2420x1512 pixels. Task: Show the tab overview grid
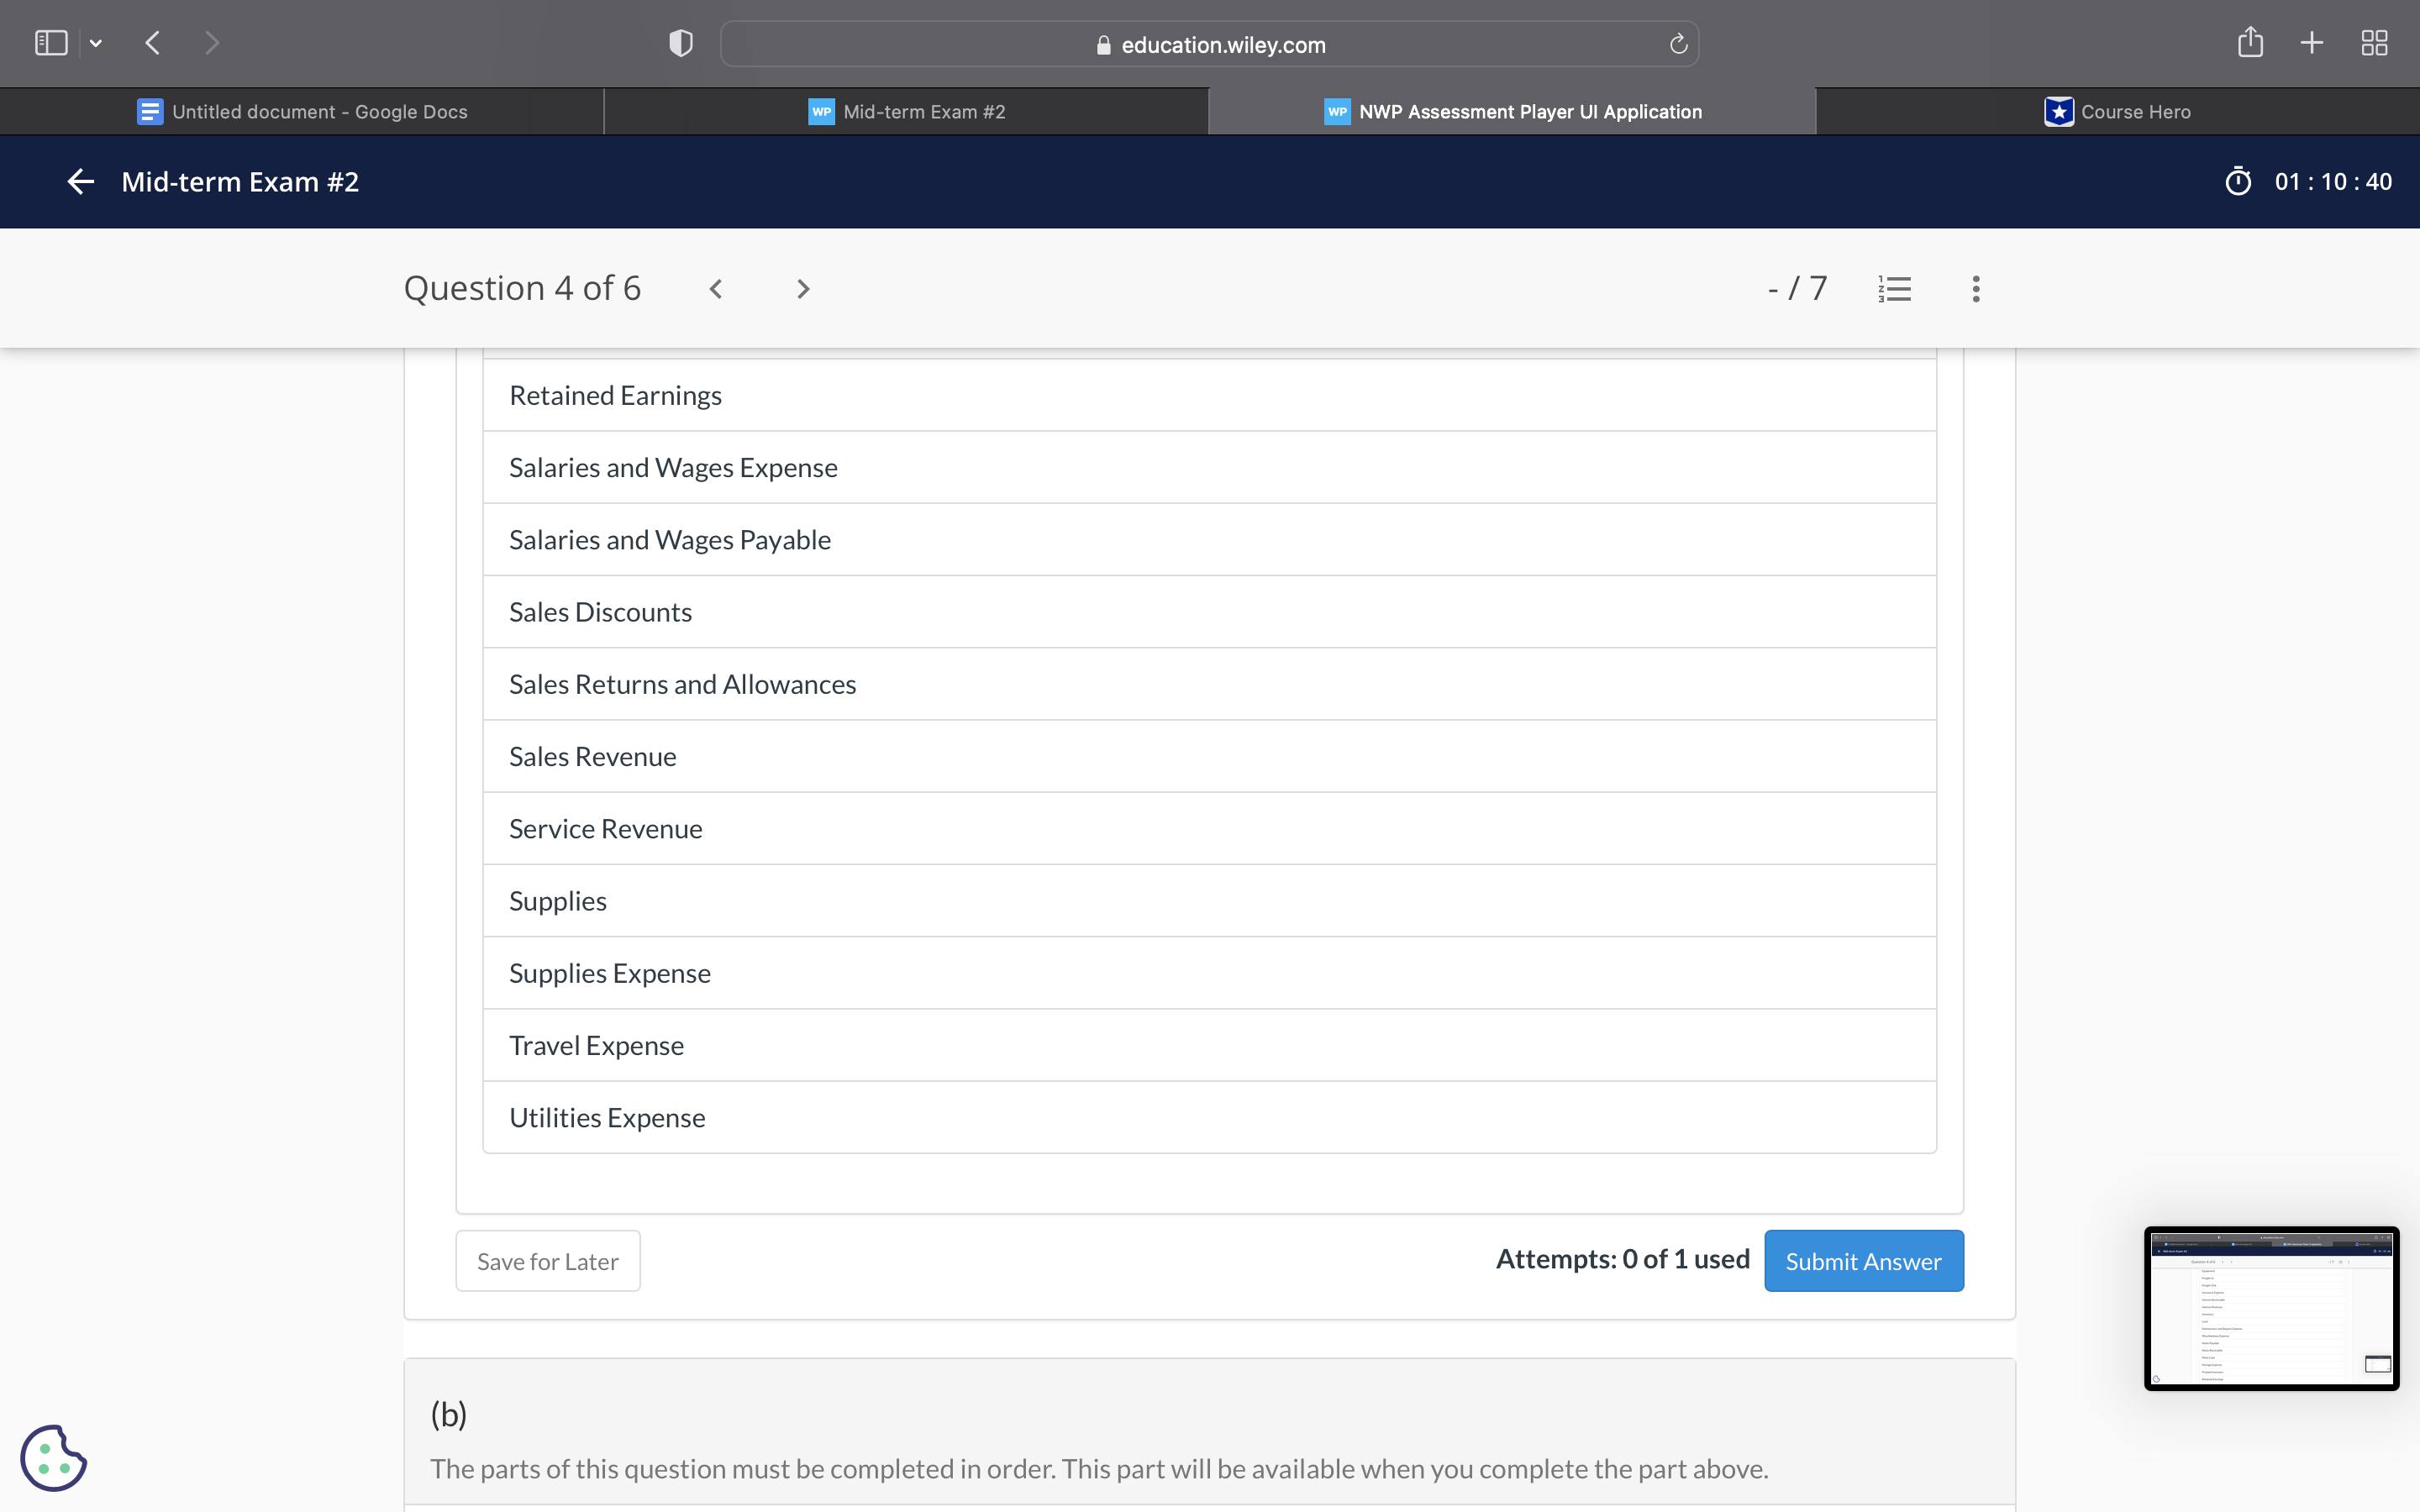[2374, 42]
